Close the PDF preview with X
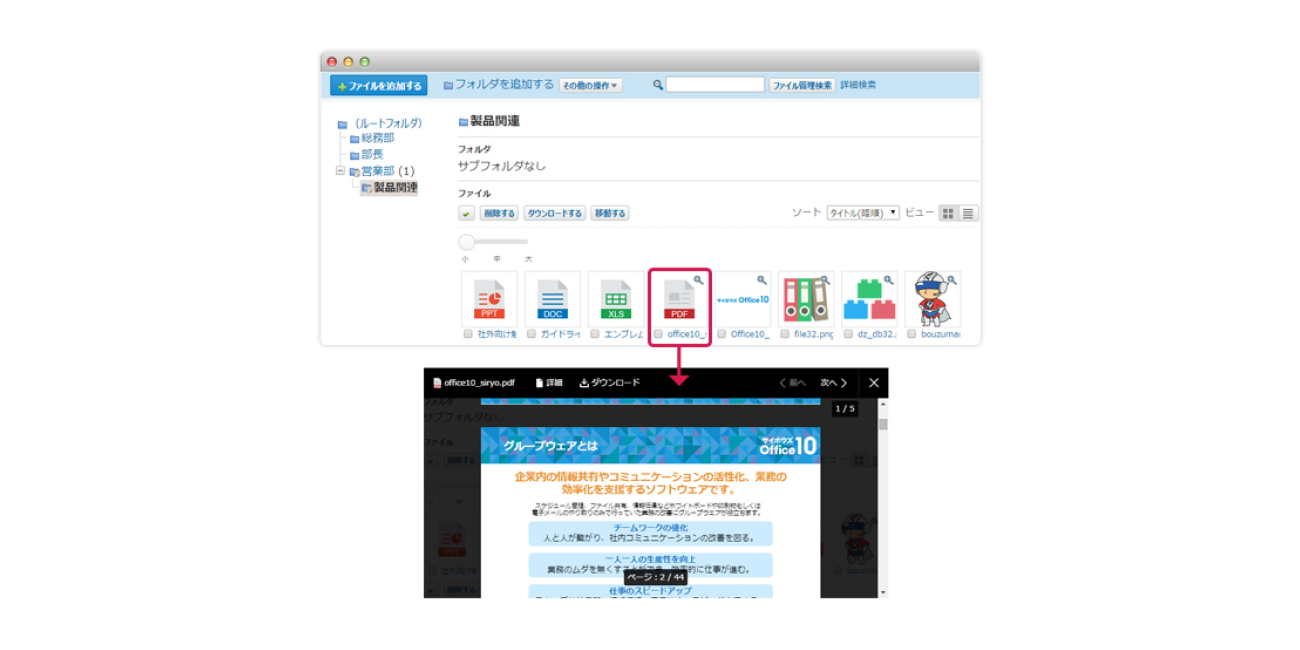This screenshot has height=650, width=1300. pos(873,383)
